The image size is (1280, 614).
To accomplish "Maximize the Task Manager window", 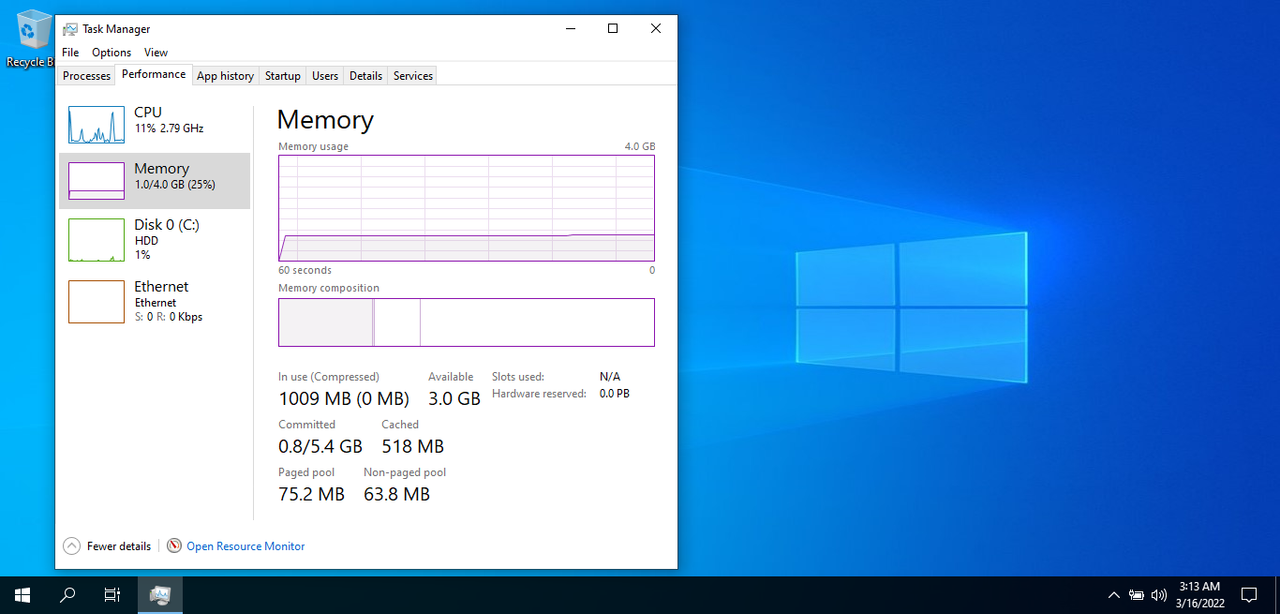I will [x=613, y=29].
